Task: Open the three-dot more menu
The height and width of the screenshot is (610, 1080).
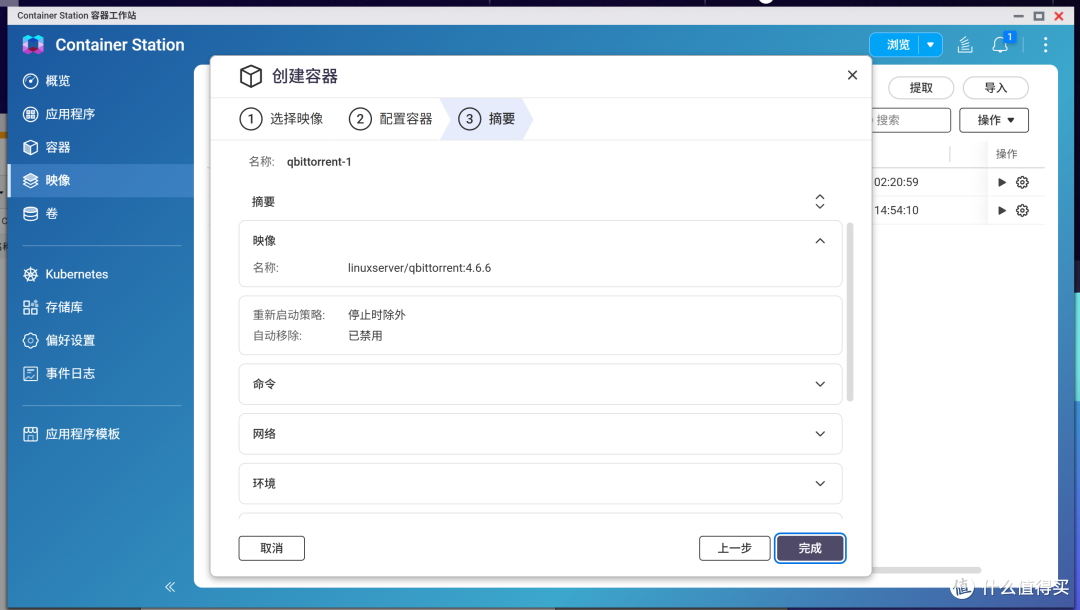Action: point(1046,45)
